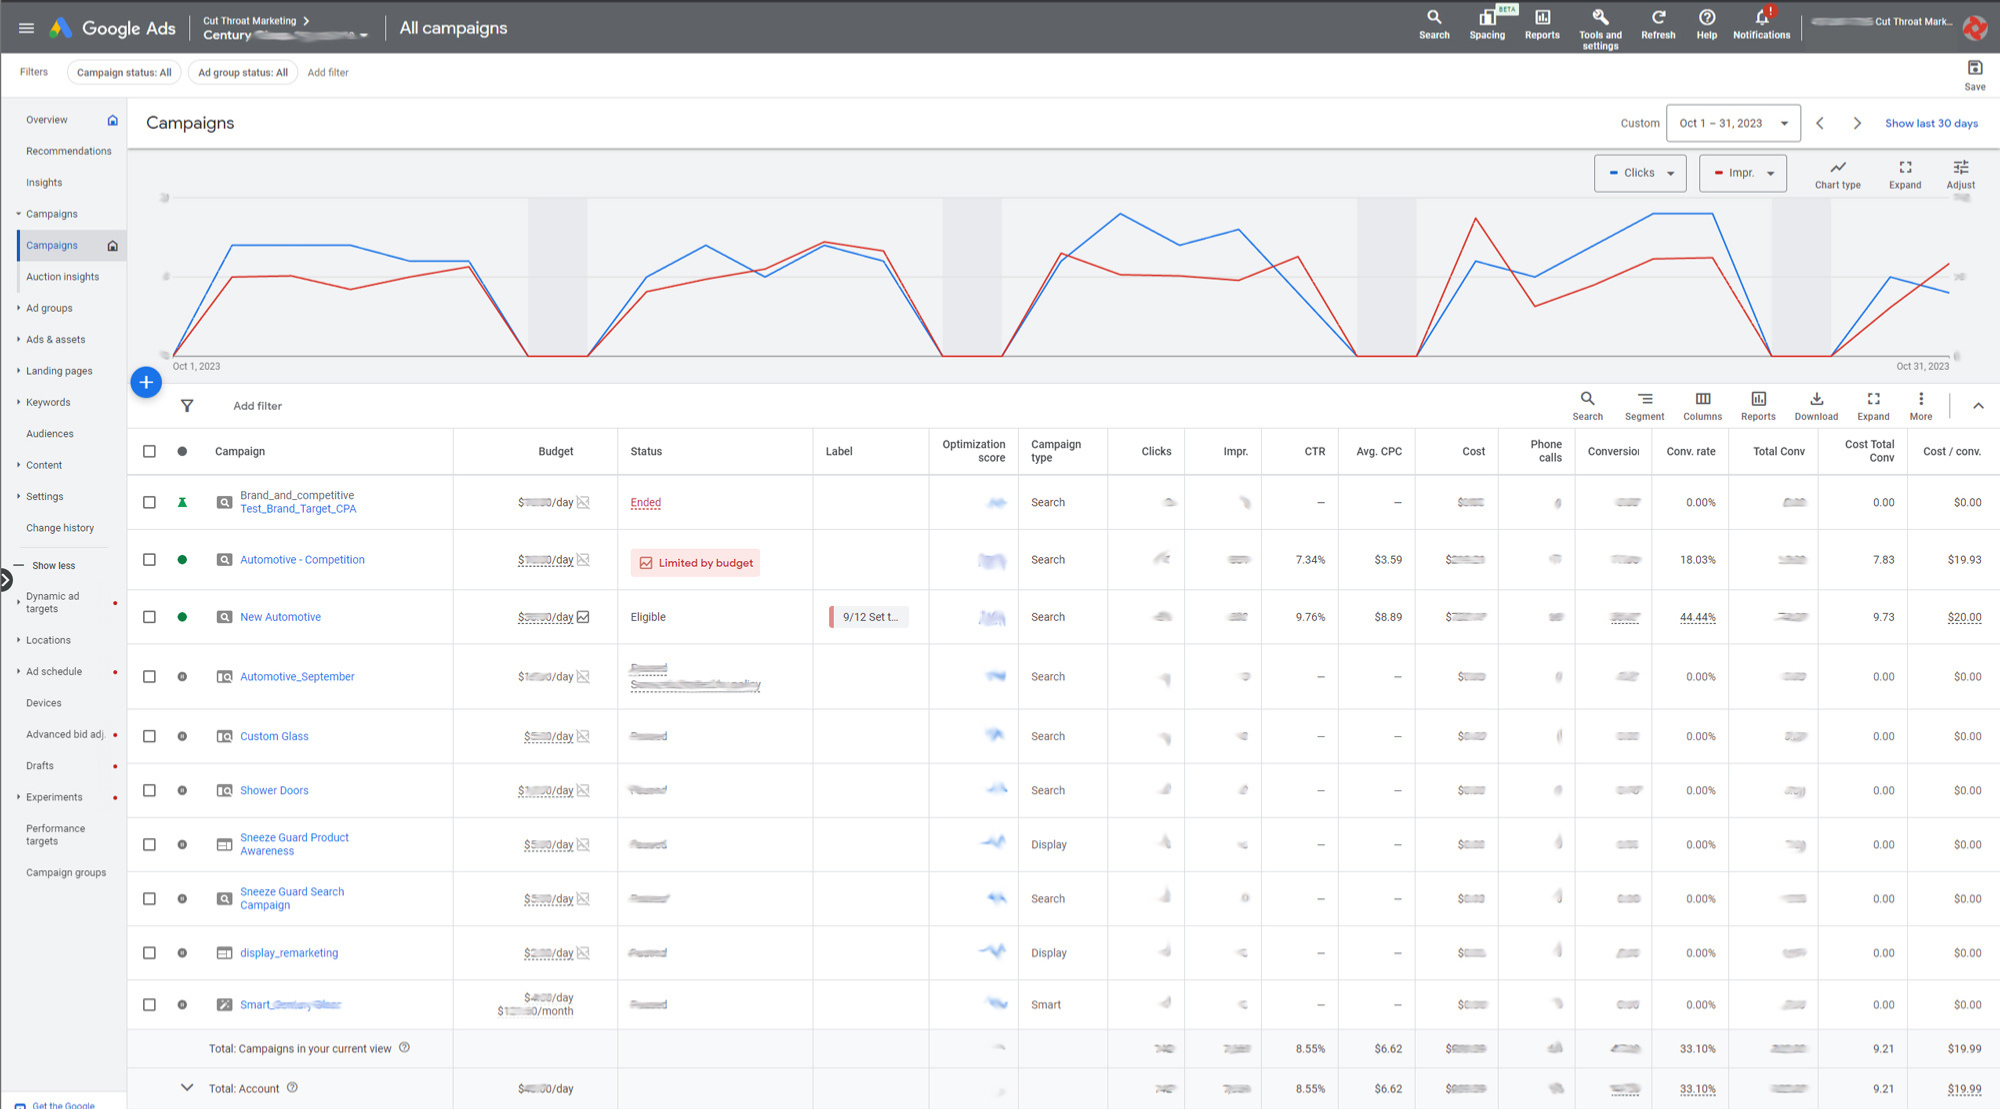Image resolution: width=2000 pixels, height=1109 pixels.
Task: Click the Segment icon above the table
Action: (1644, 400)
